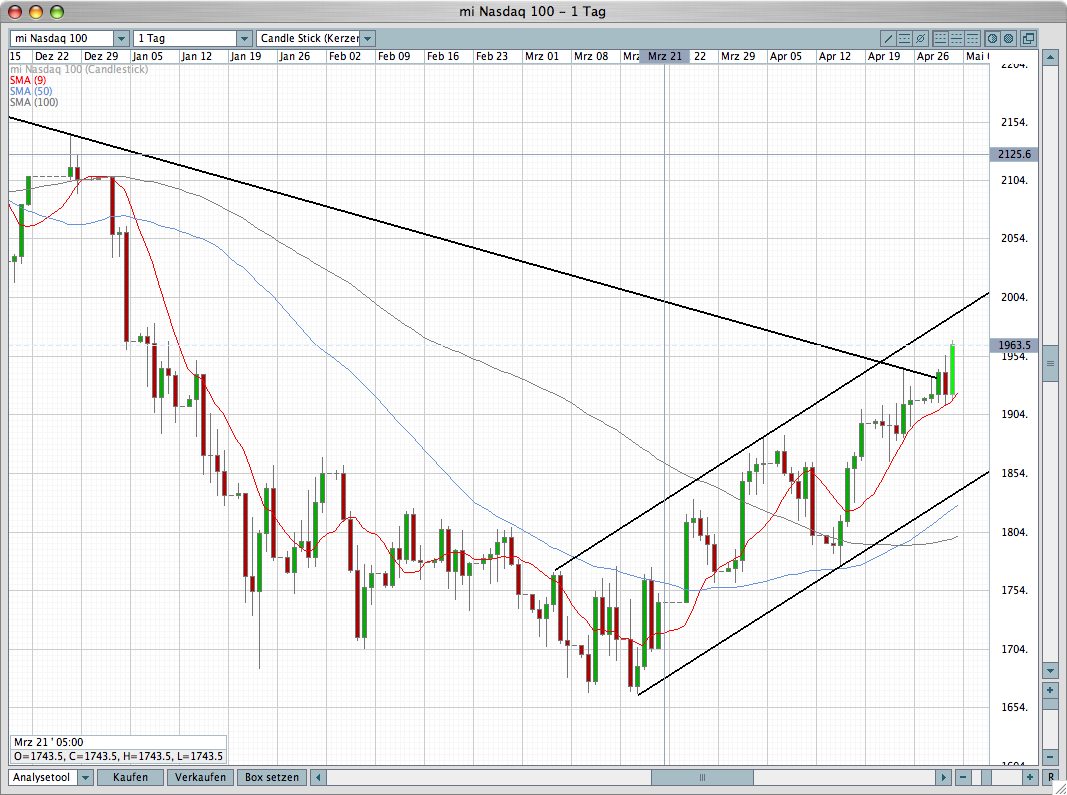Click the 1963.5 current price label

click(x=1014, y=345)
